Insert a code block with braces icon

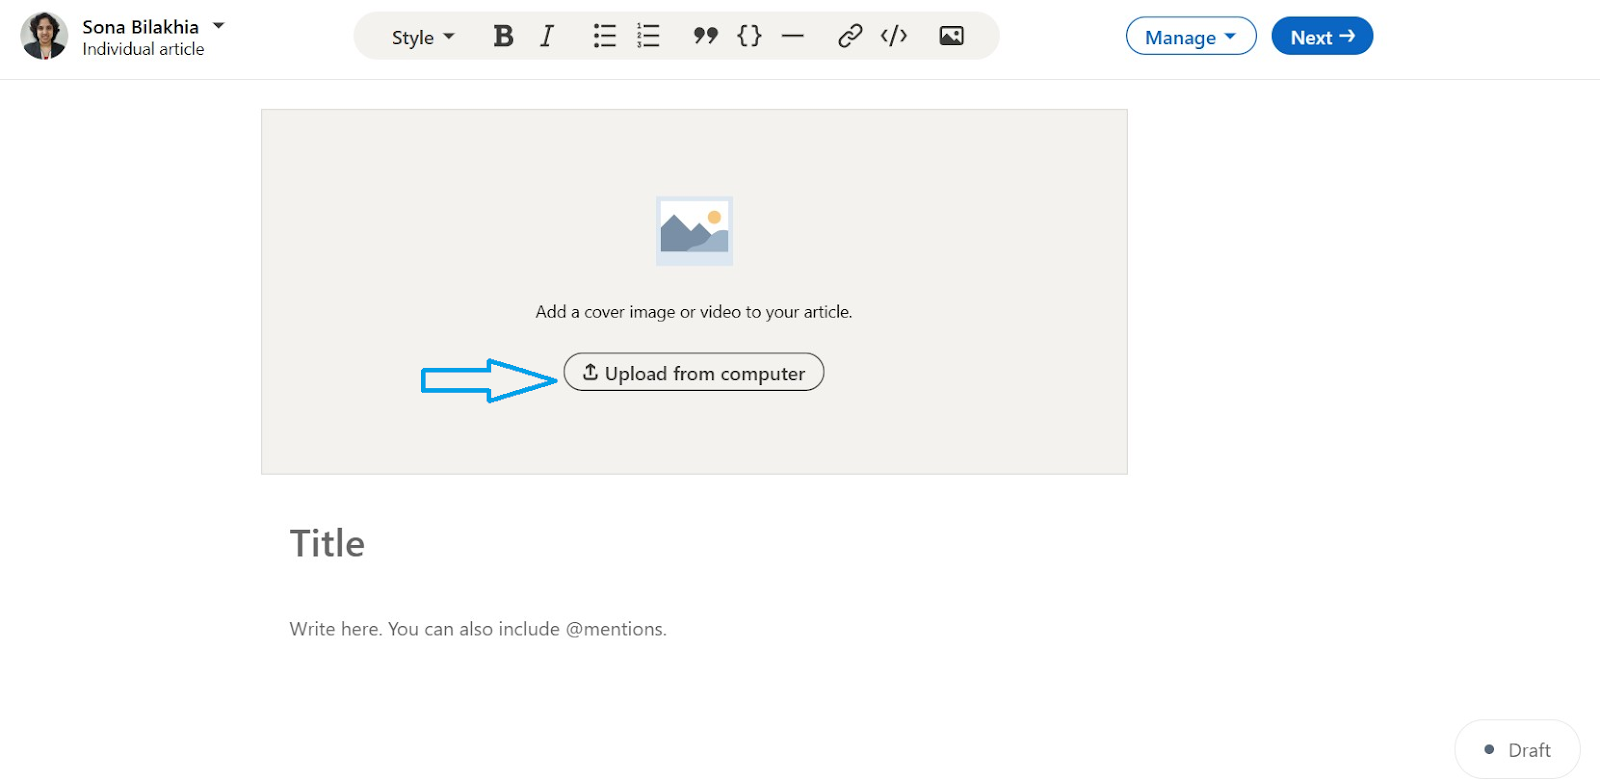749,37
